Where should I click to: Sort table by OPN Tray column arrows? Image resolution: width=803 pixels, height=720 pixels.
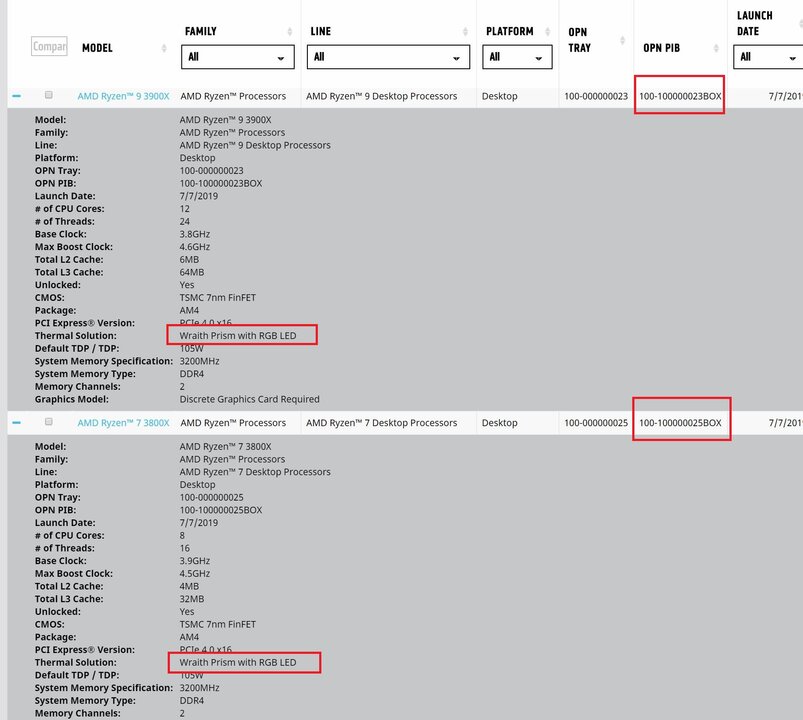(623, 40)
